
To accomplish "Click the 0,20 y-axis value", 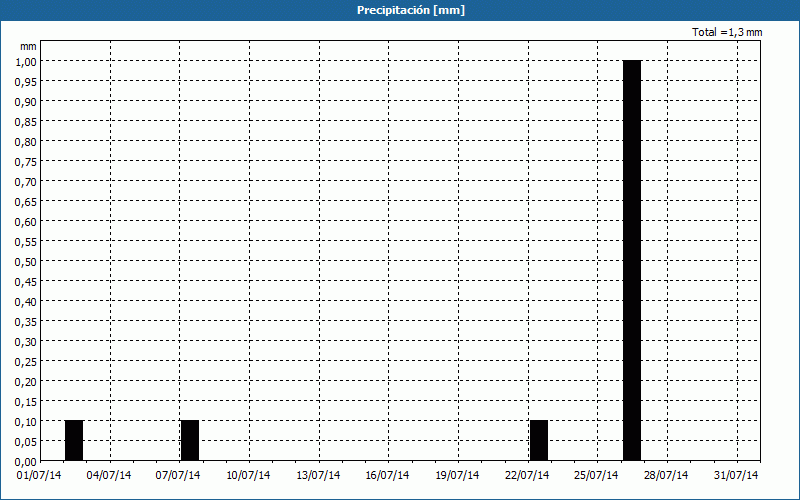I will pyautogui.click(x=26, y=381).
